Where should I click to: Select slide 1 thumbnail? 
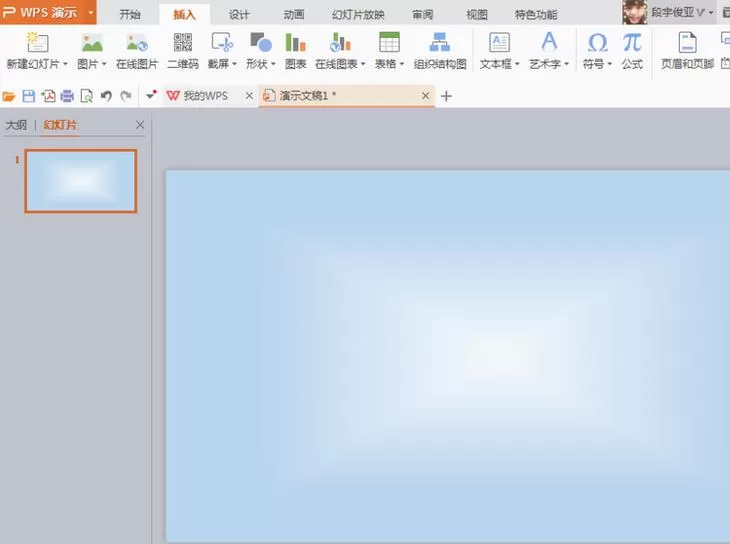point(81,181)
